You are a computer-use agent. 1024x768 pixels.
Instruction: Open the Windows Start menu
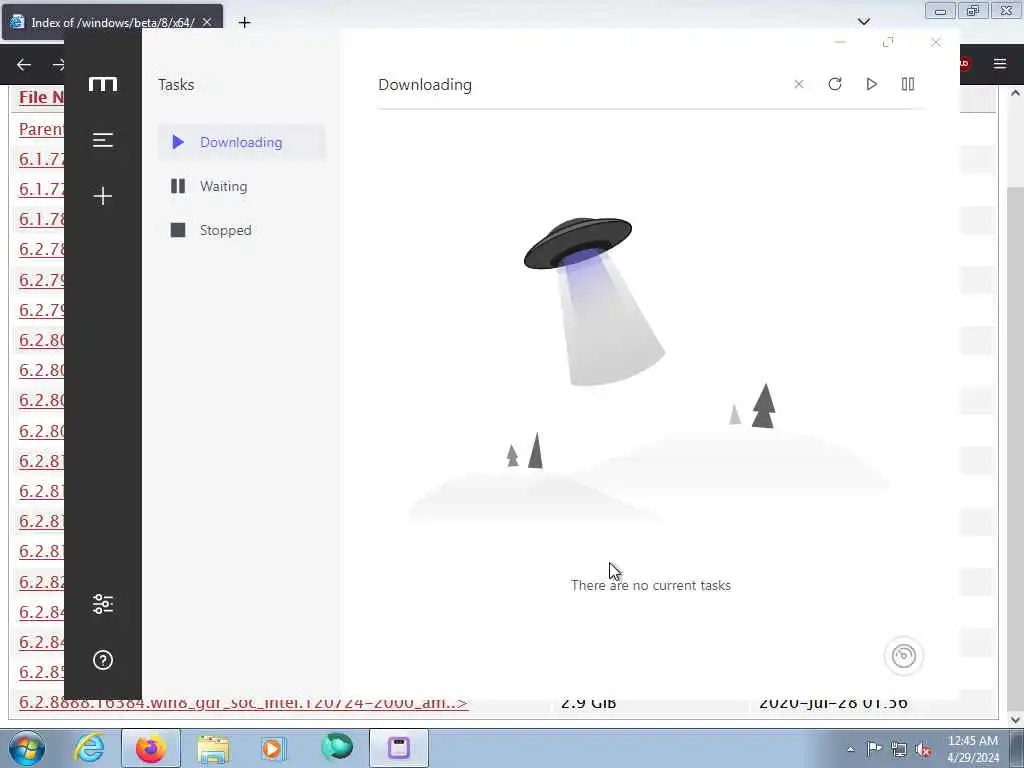[27, 748]
